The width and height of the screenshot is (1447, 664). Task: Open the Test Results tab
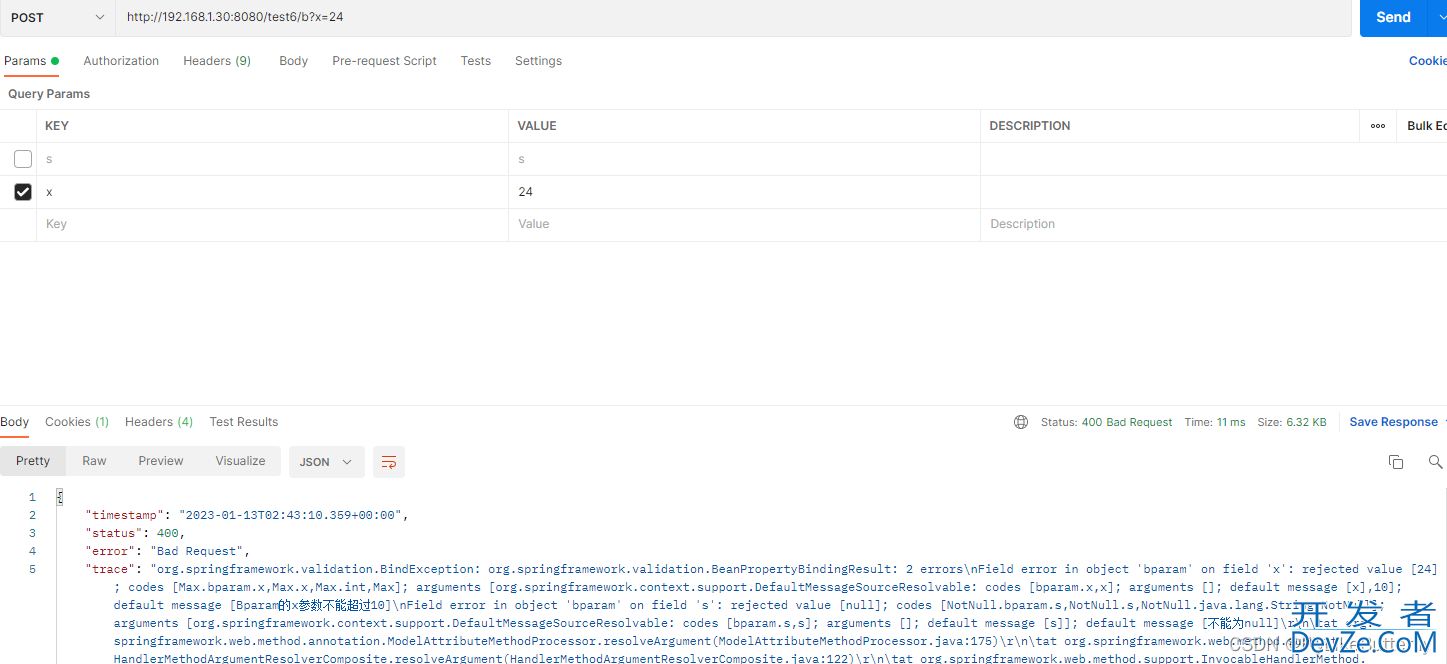pos(244,422)
